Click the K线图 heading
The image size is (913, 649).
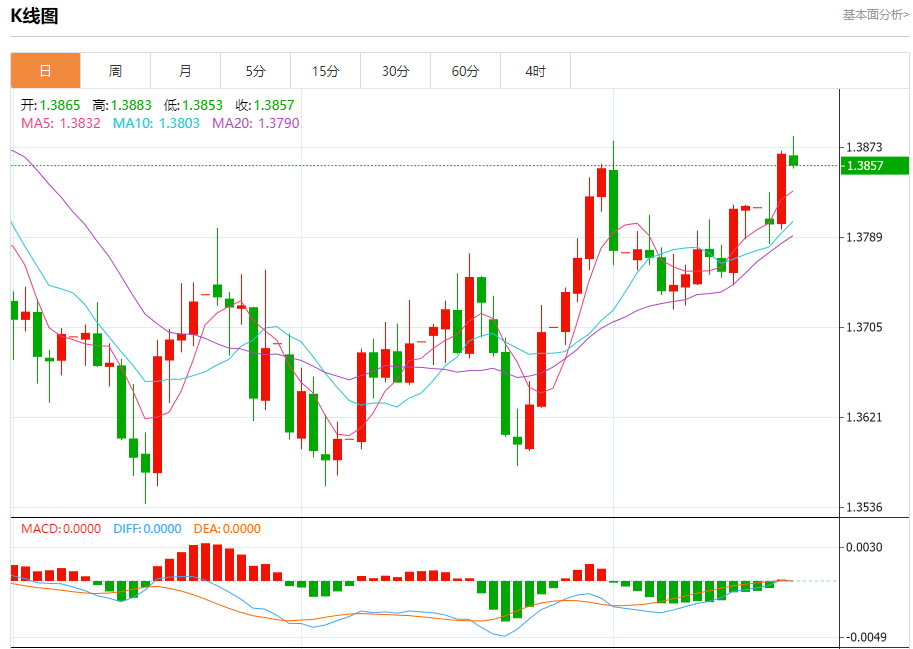[x=34, y=16]
